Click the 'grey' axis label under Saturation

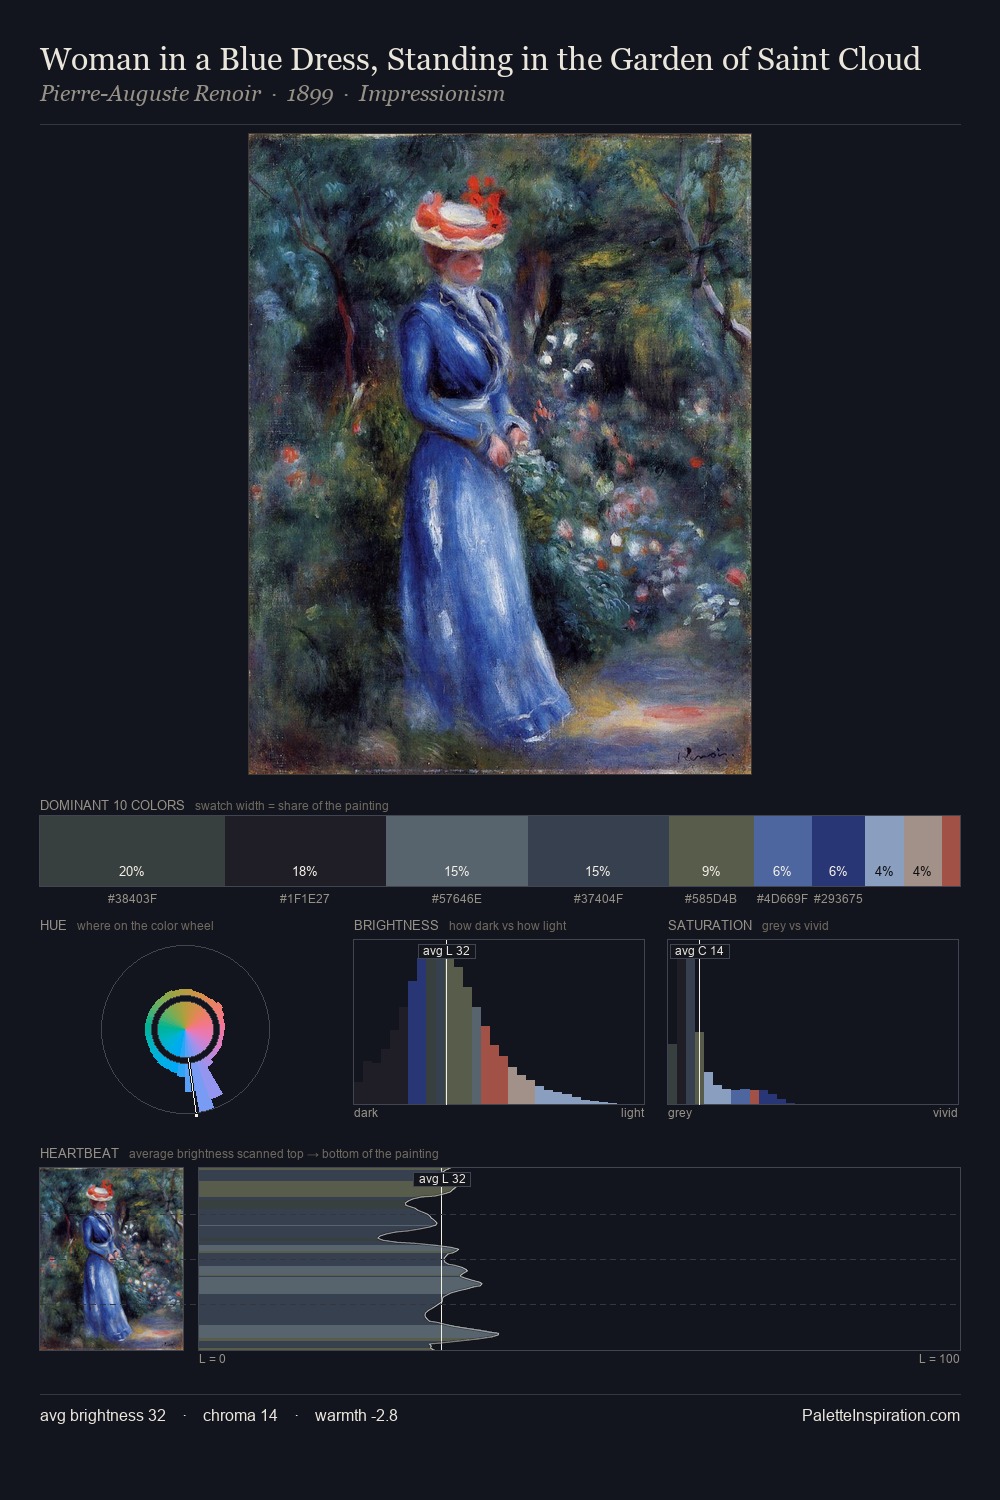coord(680,1113)
